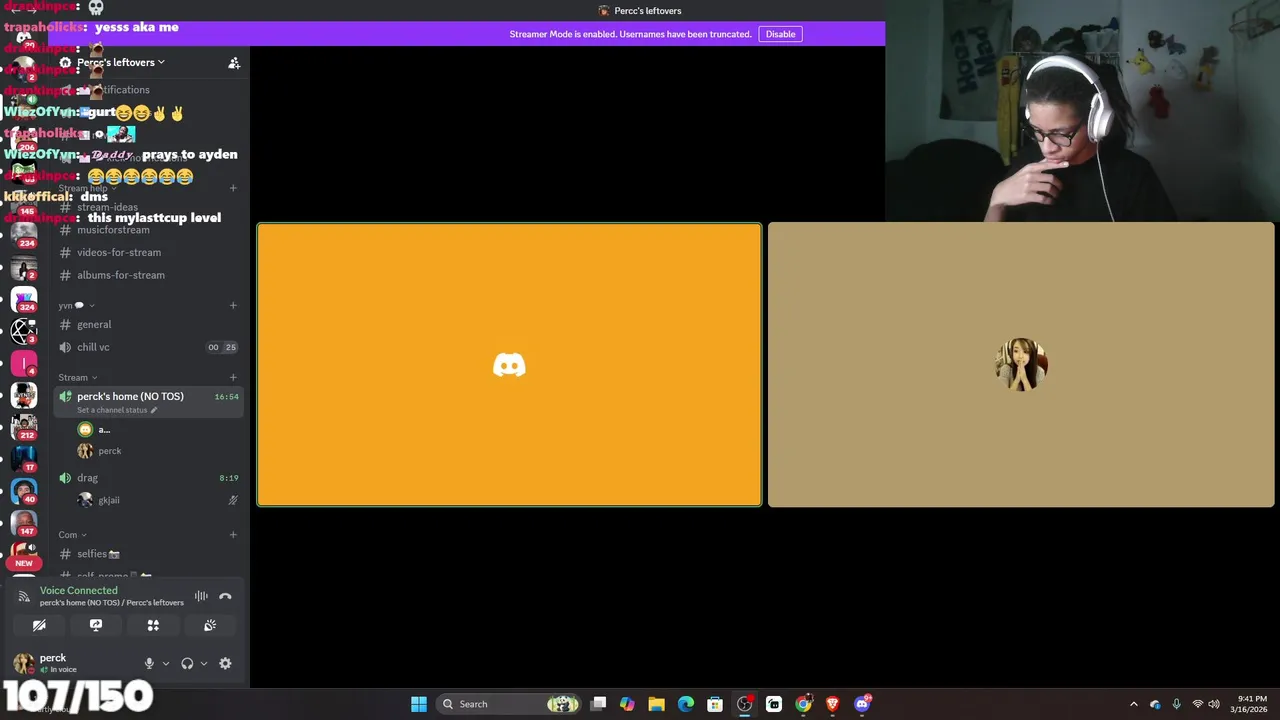Screen dimensions: 1280x720
Task: Select the tan avatar video tile
Action: click(x=1021, y=365)
